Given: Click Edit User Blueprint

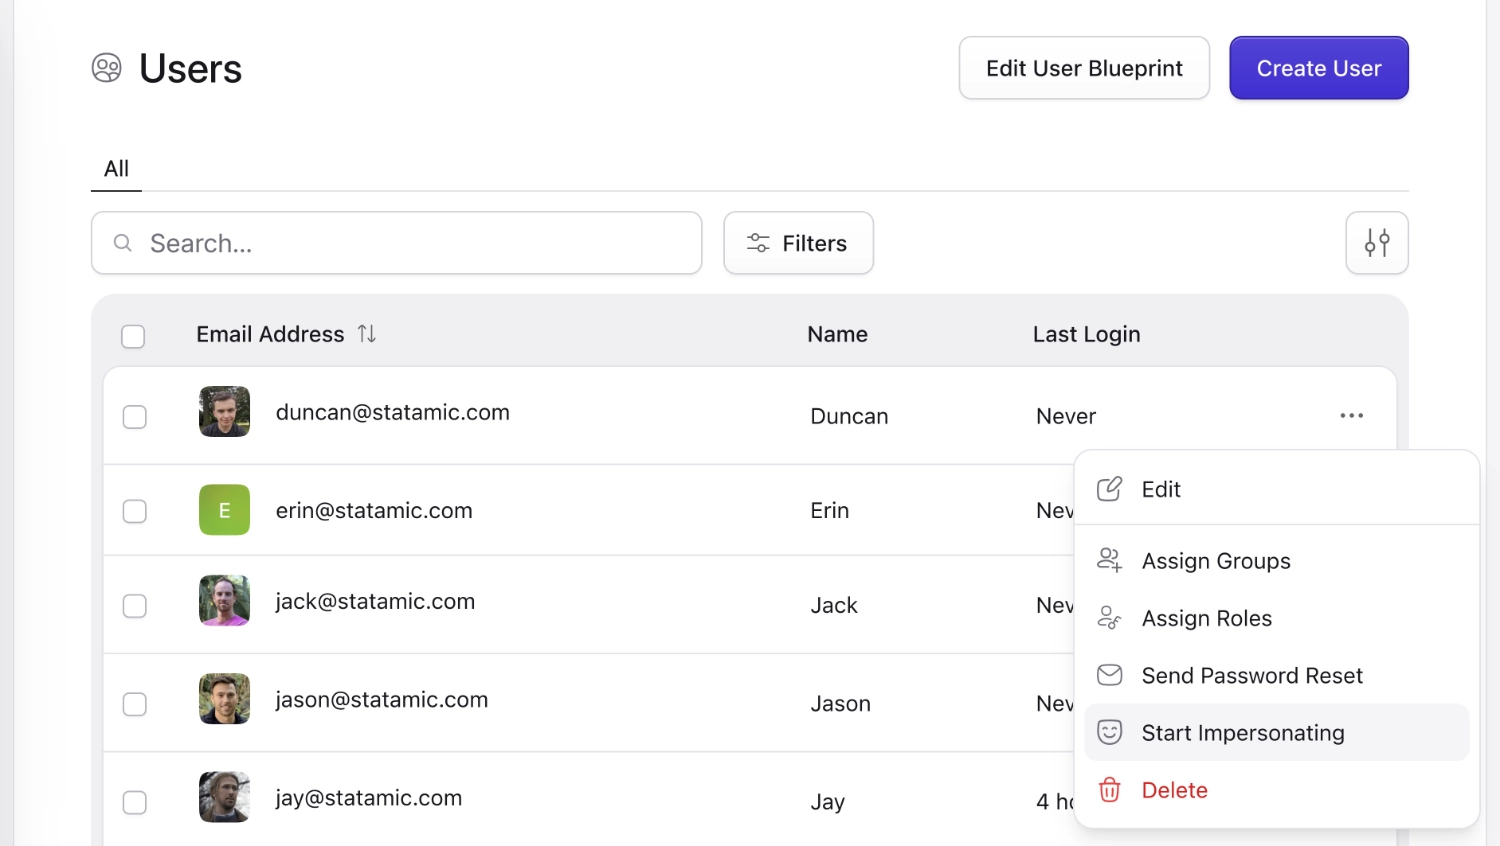Looking at the screenshot, I should click(x=1084, y=68).
